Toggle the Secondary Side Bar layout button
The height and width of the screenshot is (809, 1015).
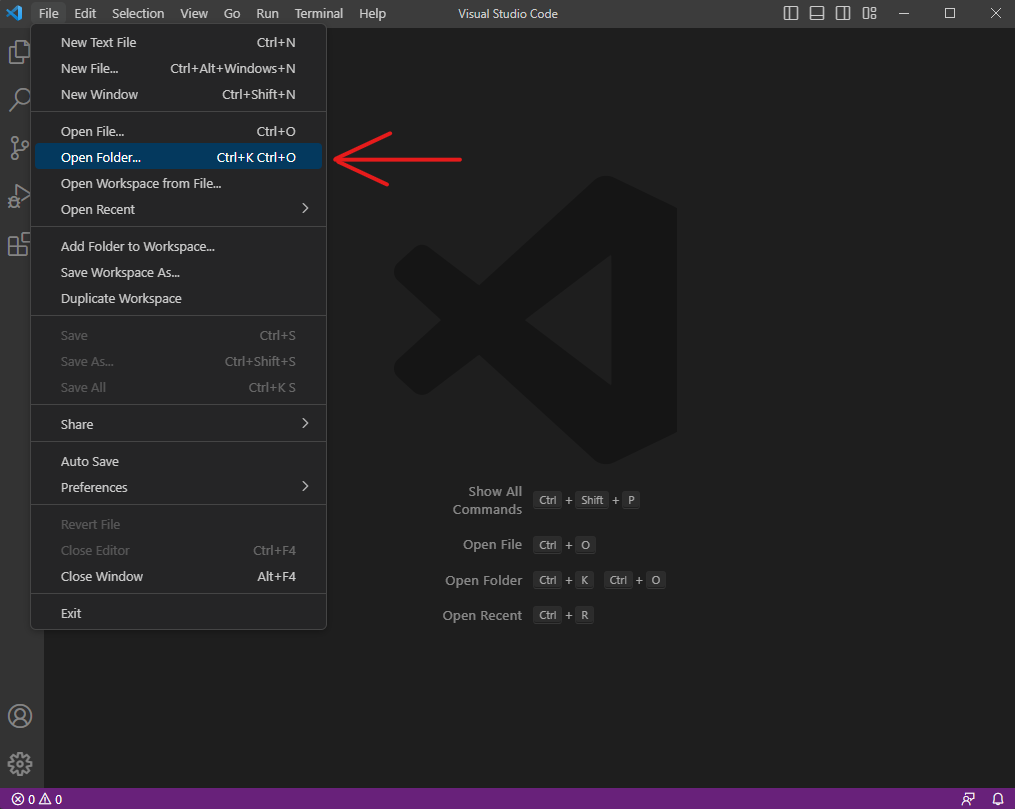pos(843,13)
